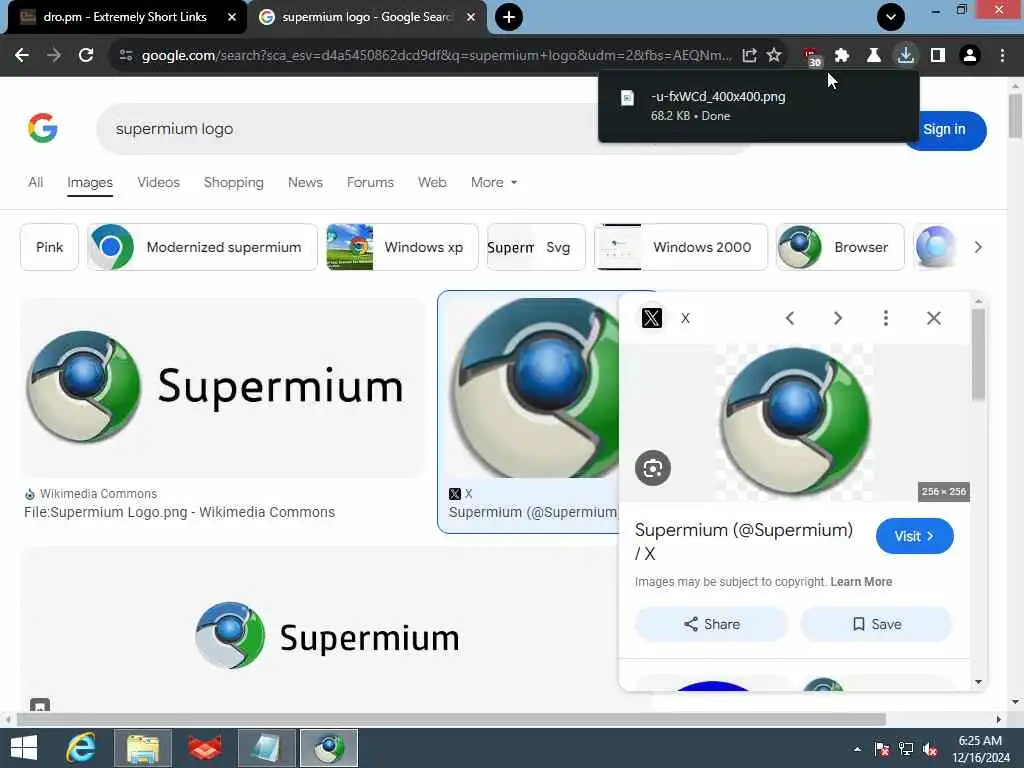Open the News search tab
Image resolution: width=1024 pixels, height=768 pixels.
pyautogui.click(x=305, y=182)
